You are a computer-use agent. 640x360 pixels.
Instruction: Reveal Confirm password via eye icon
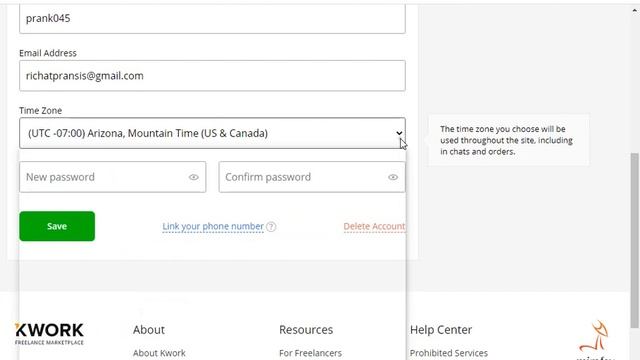point(393,177)
